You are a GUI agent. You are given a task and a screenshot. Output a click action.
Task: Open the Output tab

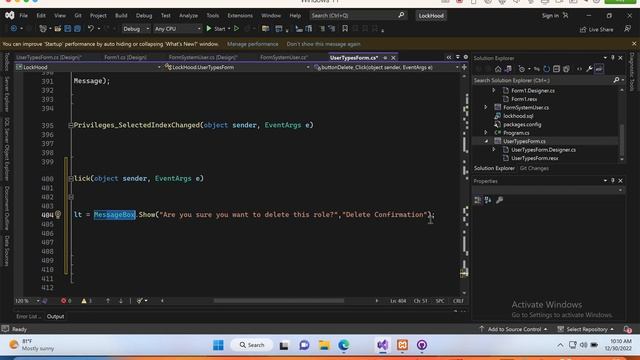coord(55,316)
